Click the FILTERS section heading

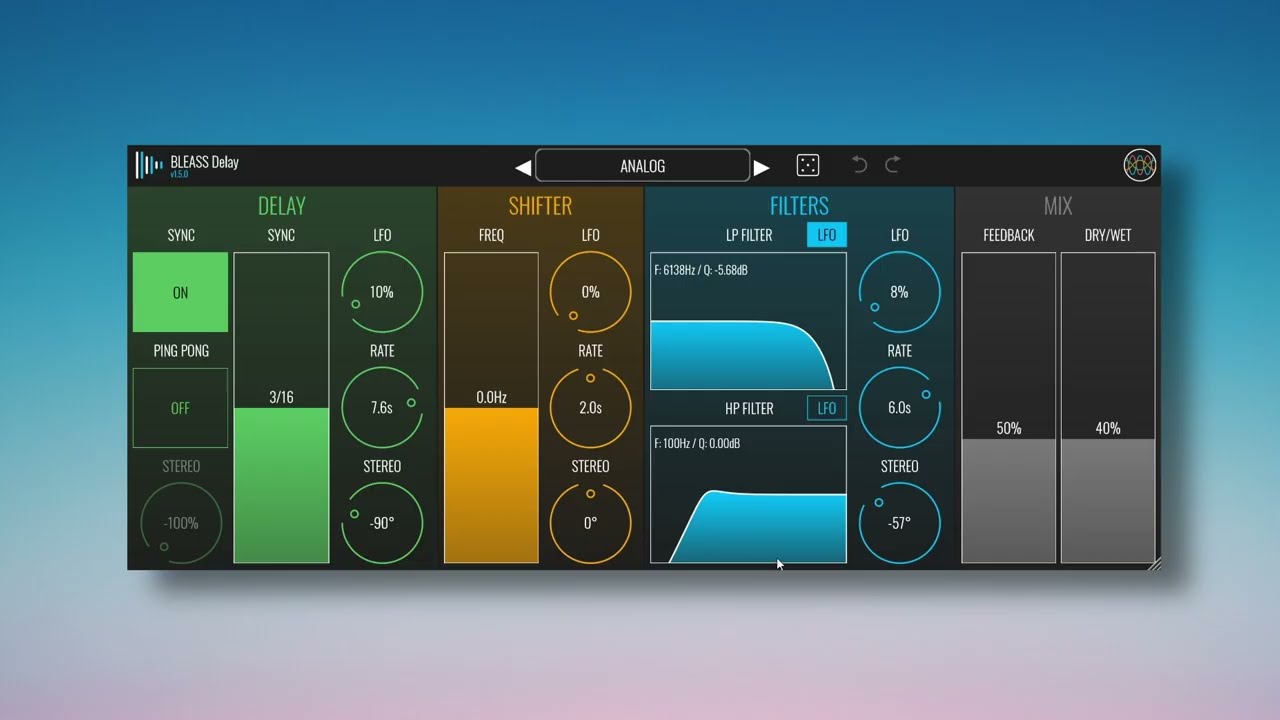coord(799,206)
